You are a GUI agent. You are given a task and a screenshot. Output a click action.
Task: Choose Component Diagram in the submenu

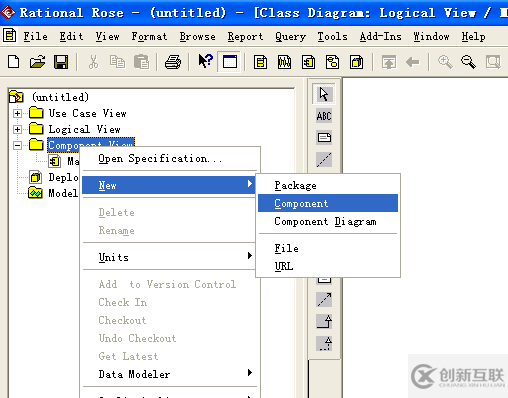pos(328,221)
